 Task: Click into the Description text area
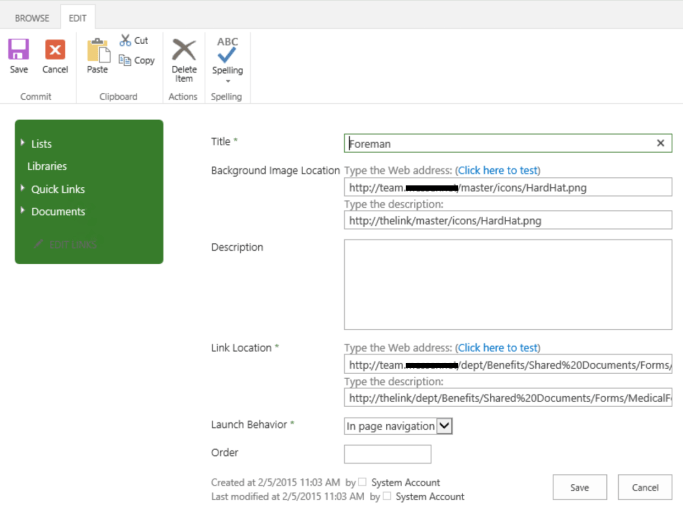pos(508,284)
